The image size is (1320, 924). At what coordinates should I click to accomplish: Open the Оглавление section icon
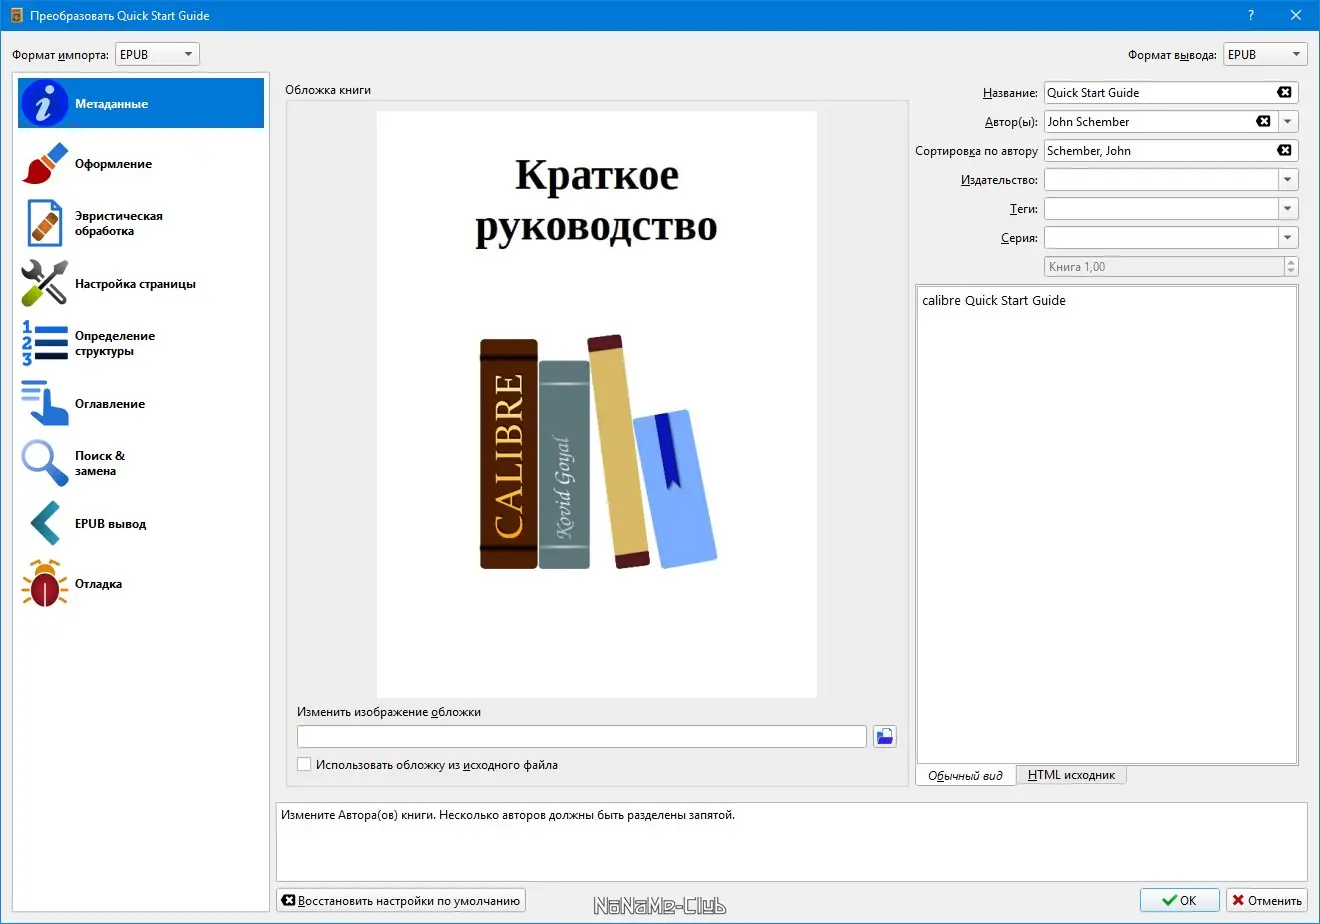click(44, 404)
